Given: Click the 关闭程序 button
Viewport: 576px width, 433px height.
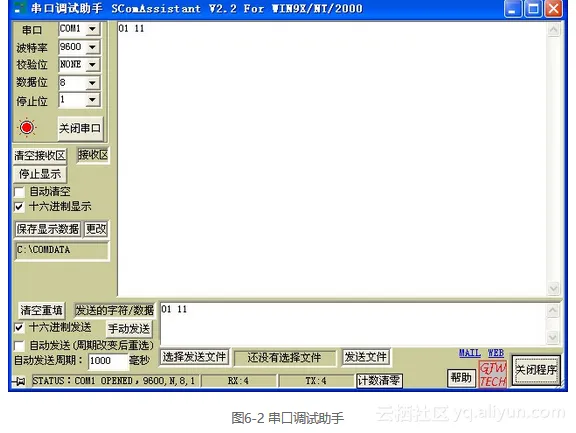Looking at the screenshot, I should (536, 370).
